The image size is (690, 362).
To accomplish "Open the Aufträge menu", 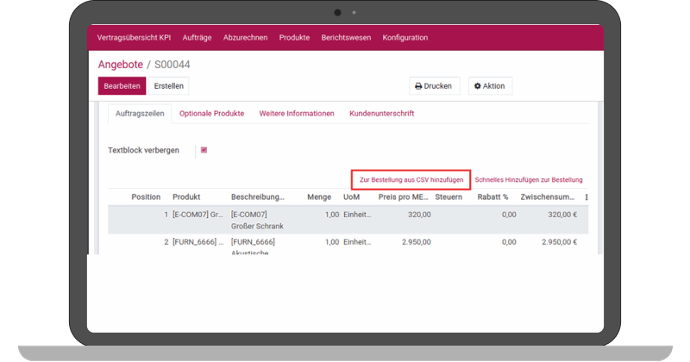I will pos(197,37).
